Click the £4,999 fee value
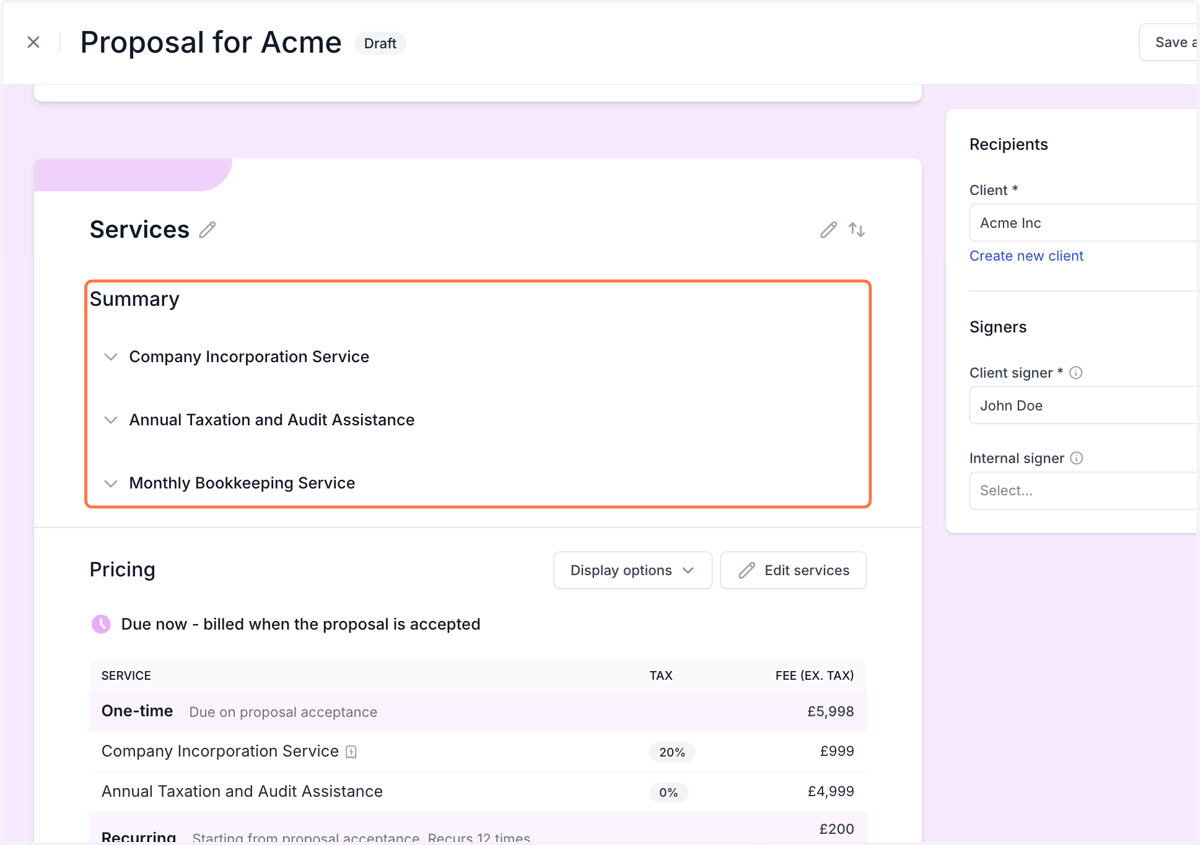 point(831,791)
